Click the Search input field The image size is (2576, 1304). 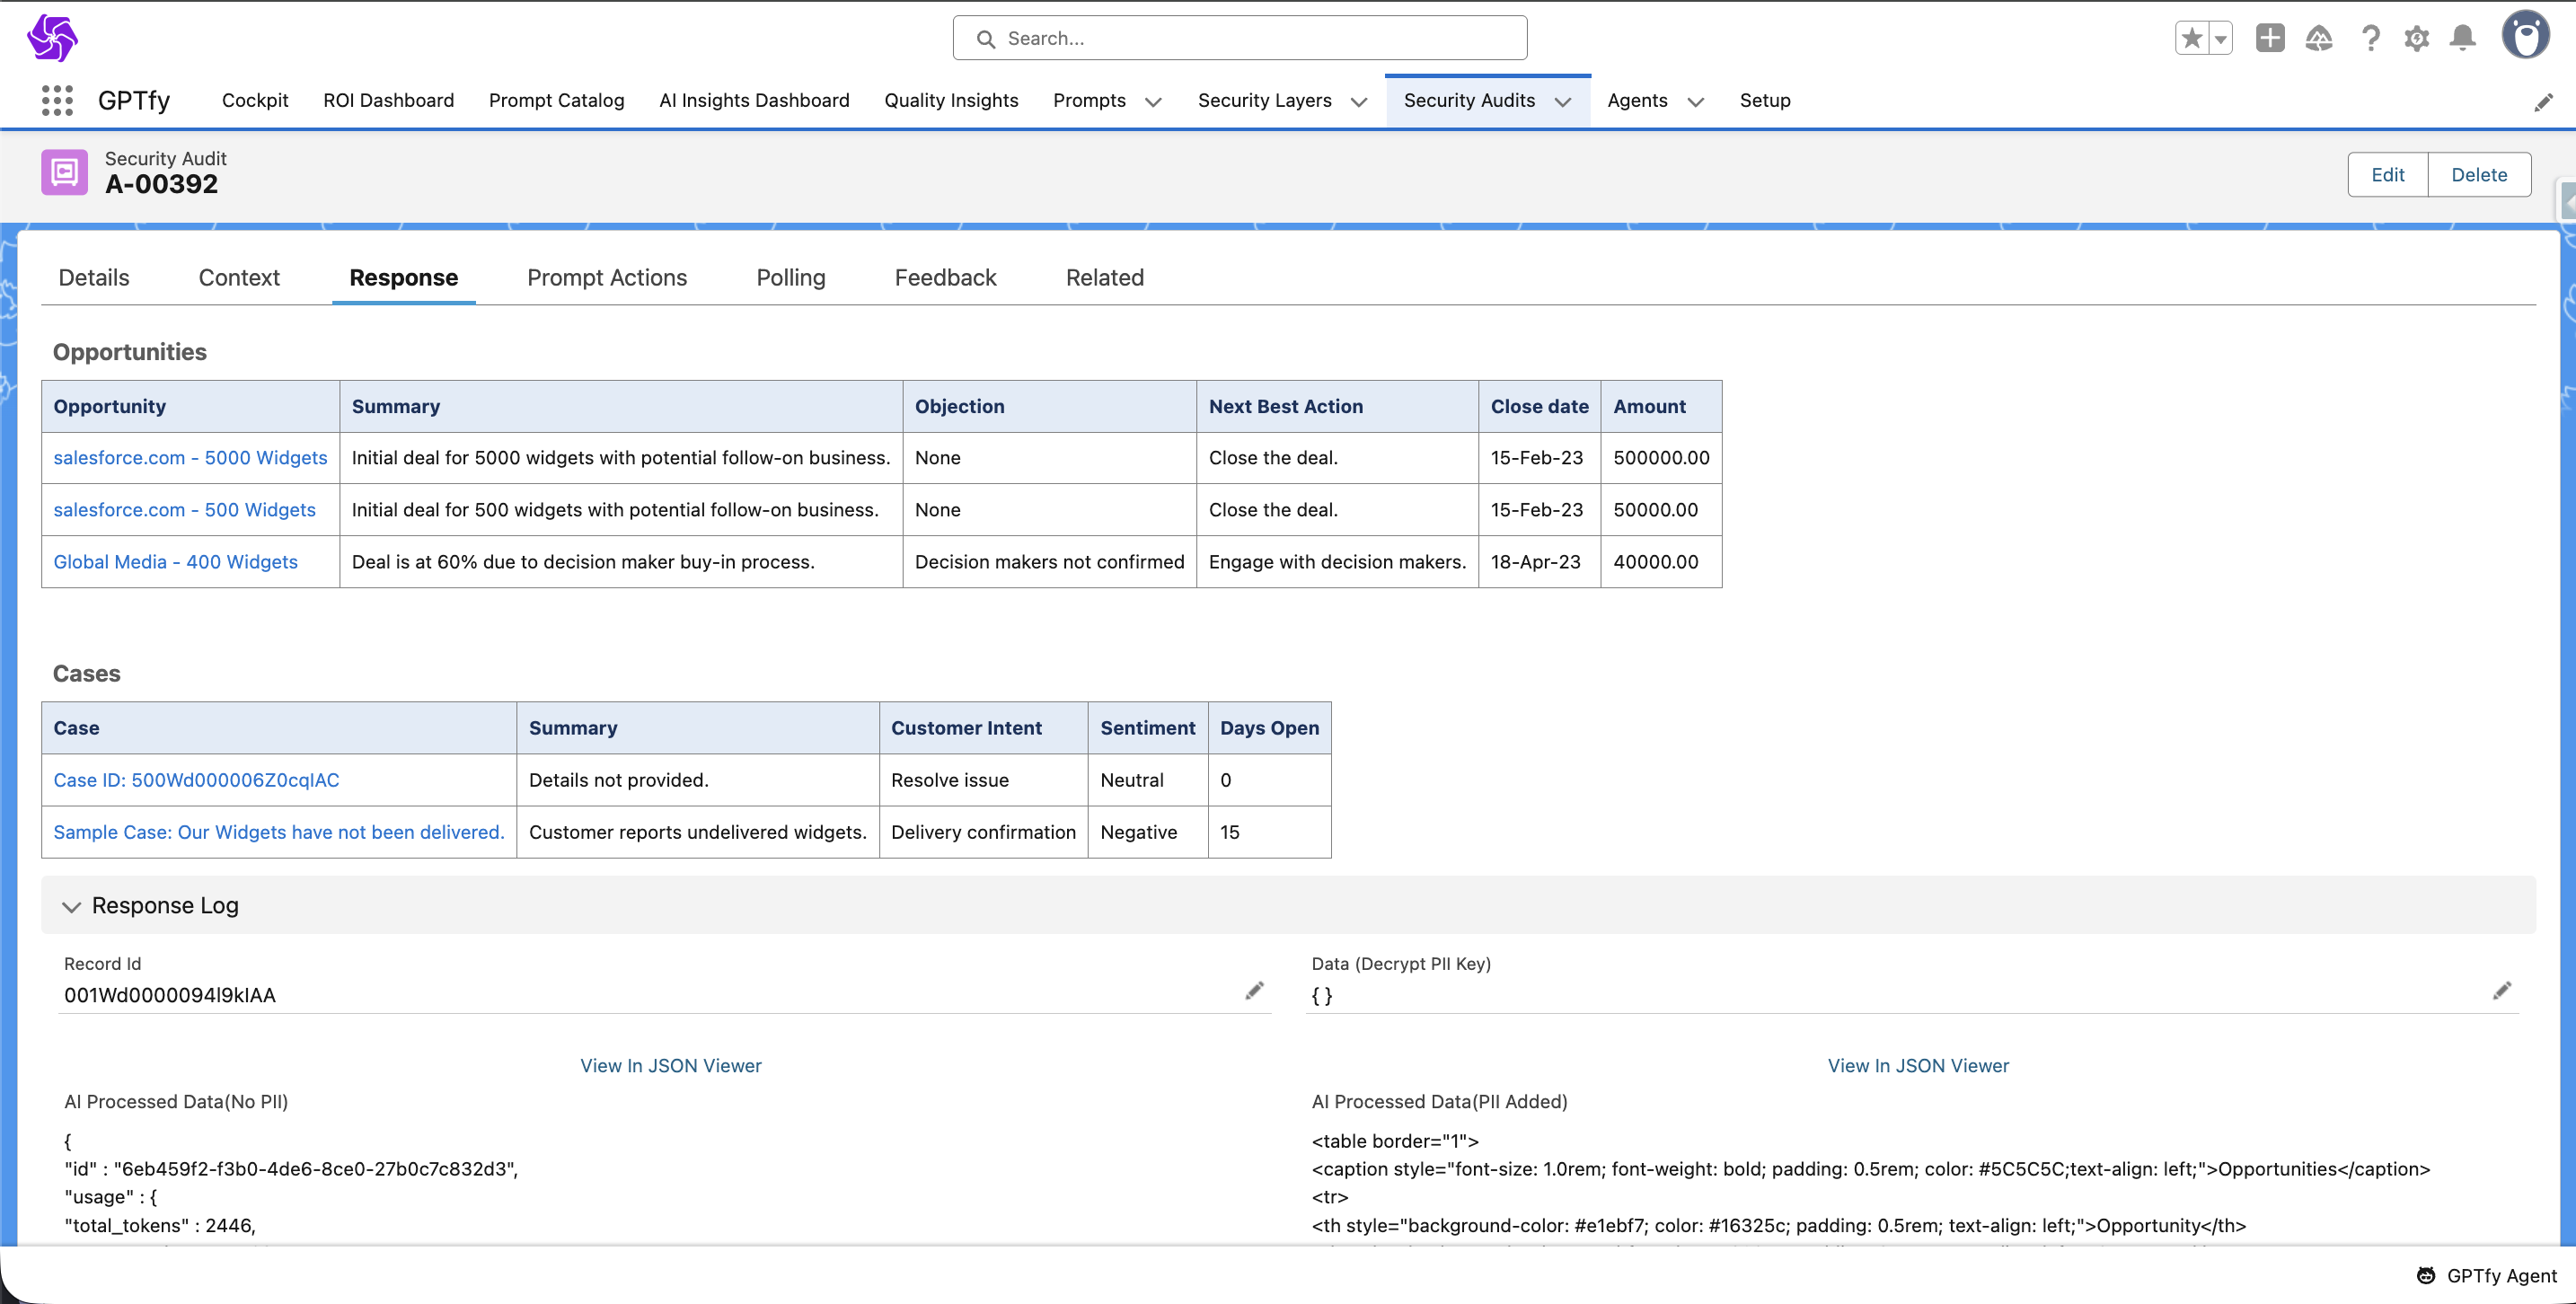(x=1240, y=38)
